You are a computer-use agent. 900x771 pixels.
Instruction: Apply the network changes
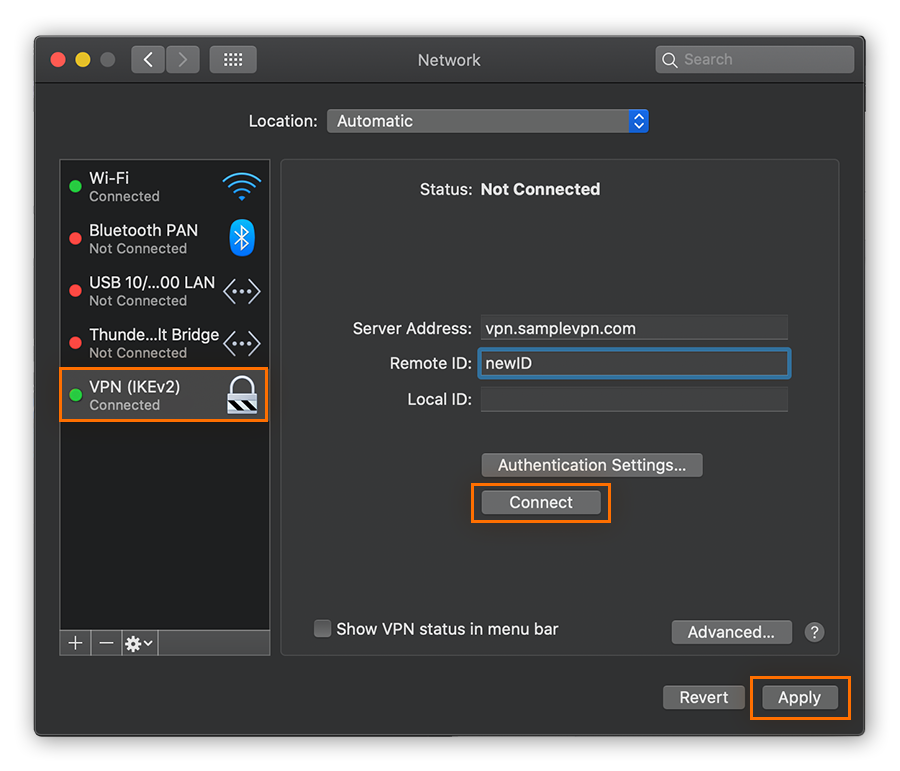[x=799, y=697]
